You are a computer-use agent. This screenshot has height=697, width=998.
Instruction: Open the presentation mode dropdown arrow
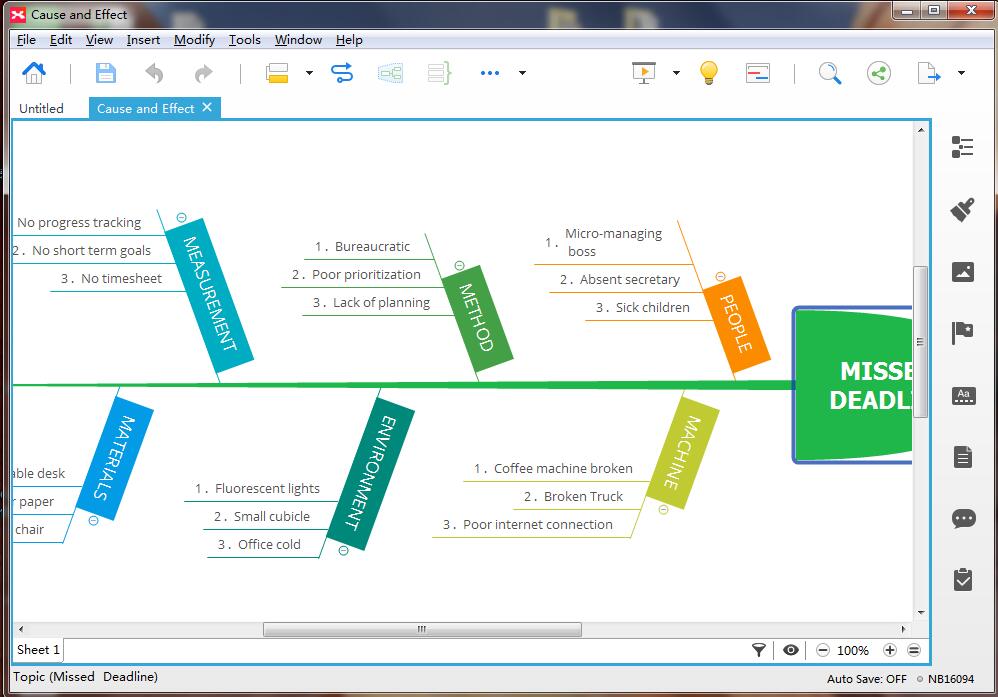pos(676,73)
